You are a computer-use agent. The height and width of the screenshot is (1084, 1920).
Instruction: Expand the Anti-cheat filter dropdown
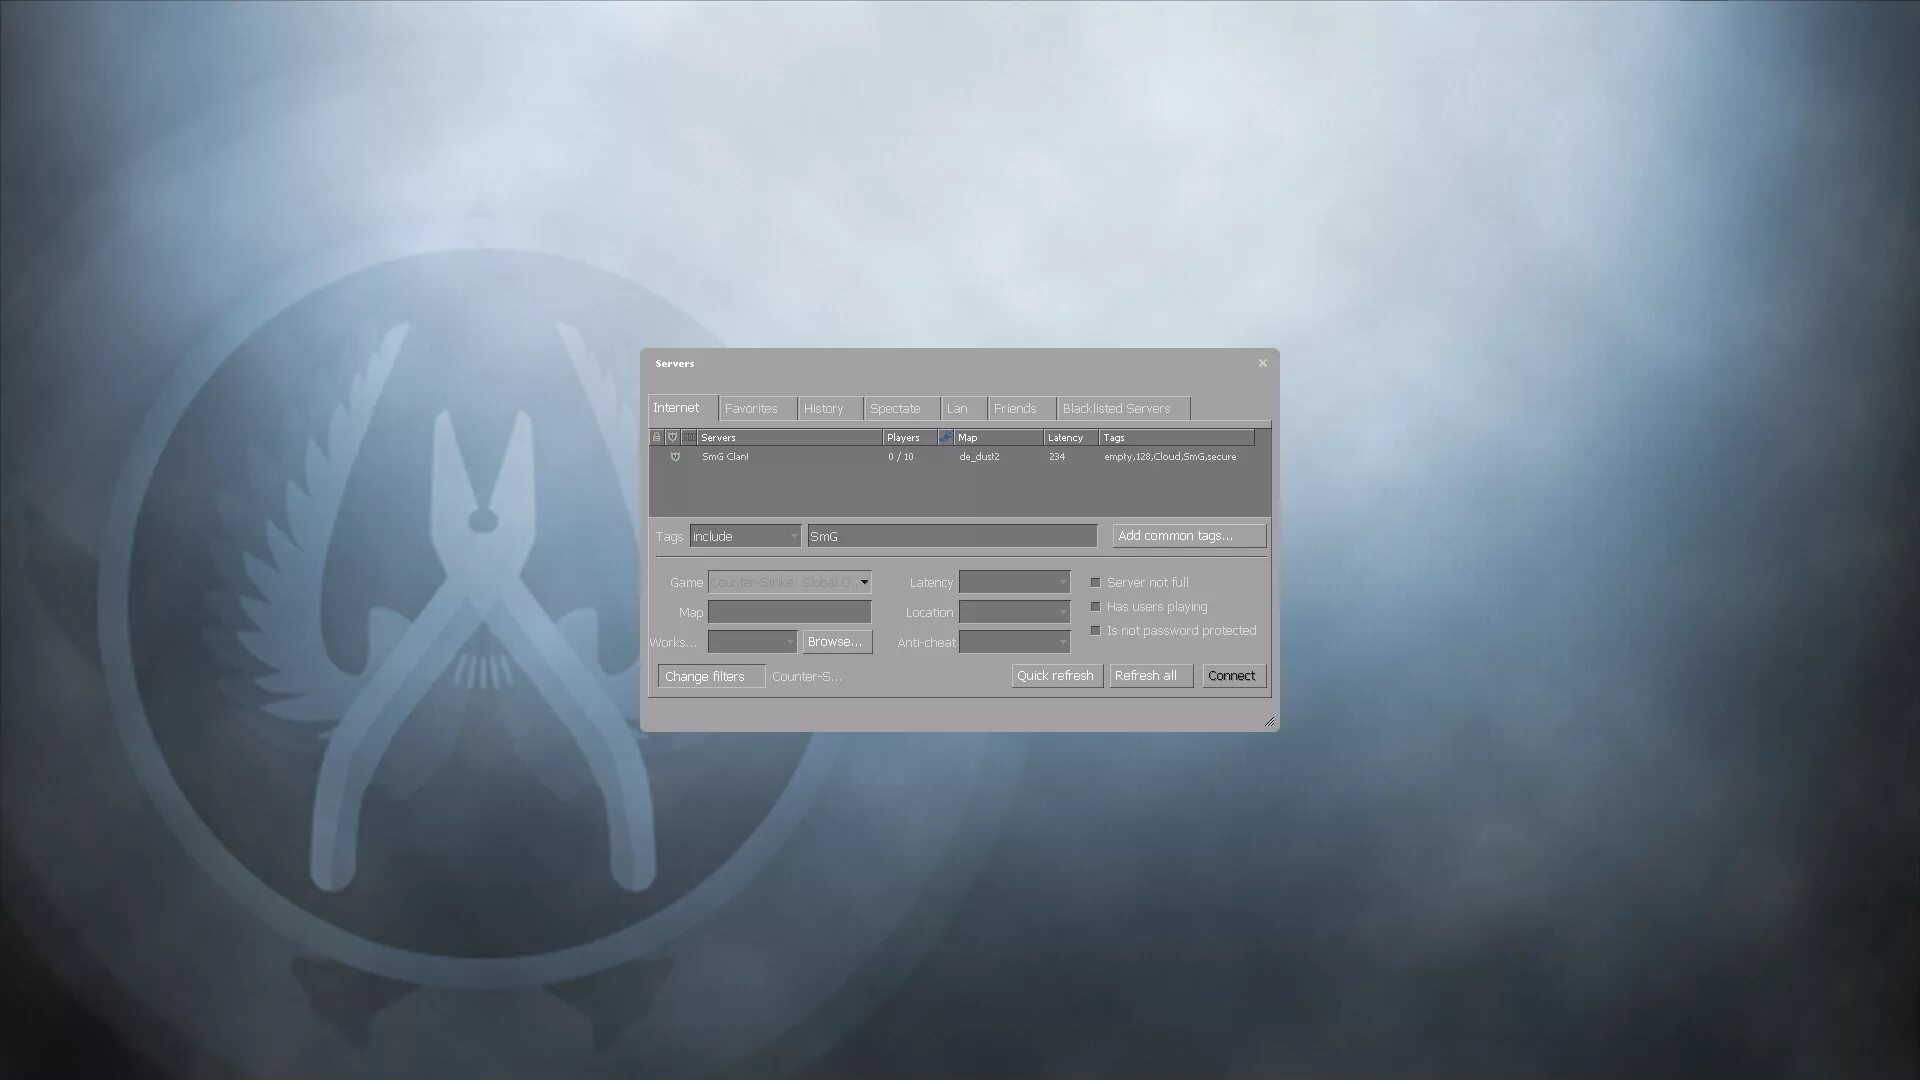tap(1014, 643)
